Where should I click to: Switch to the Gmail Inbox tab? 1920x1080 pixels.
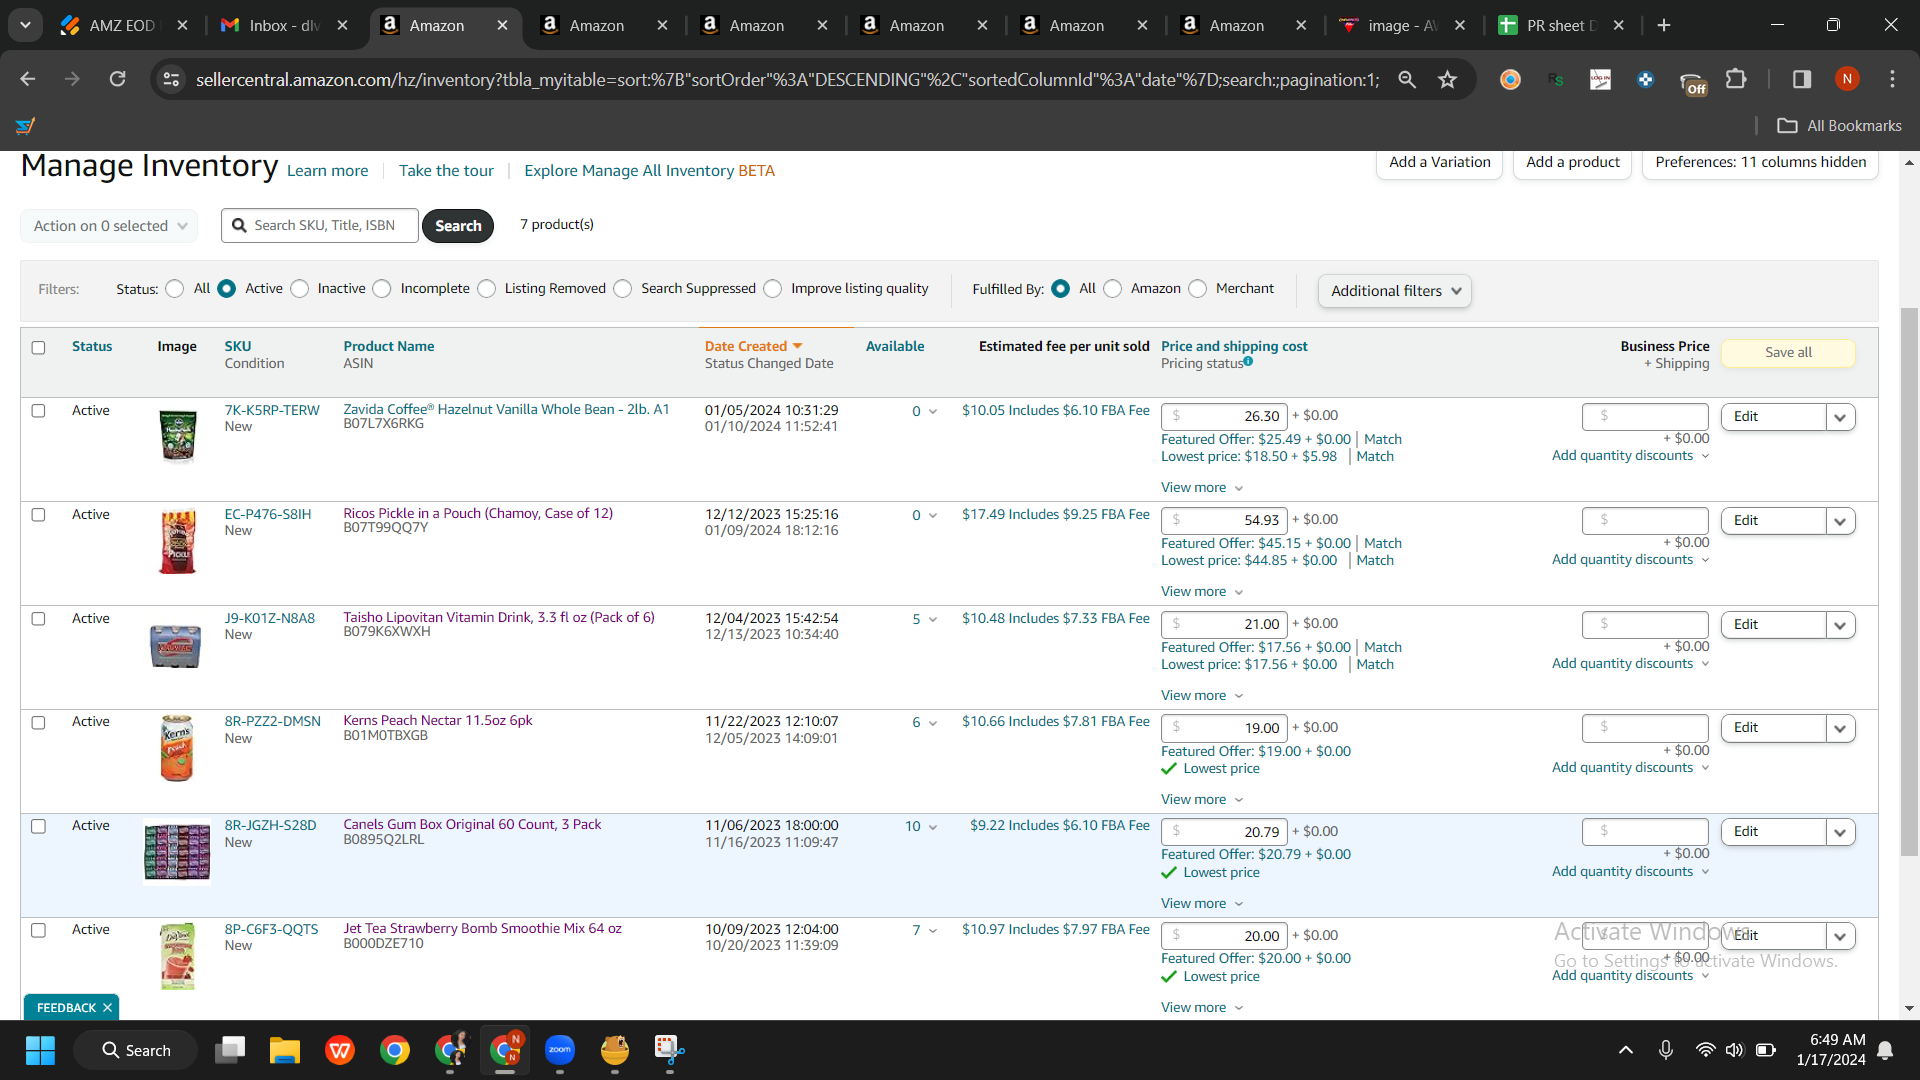coord(285,25)
